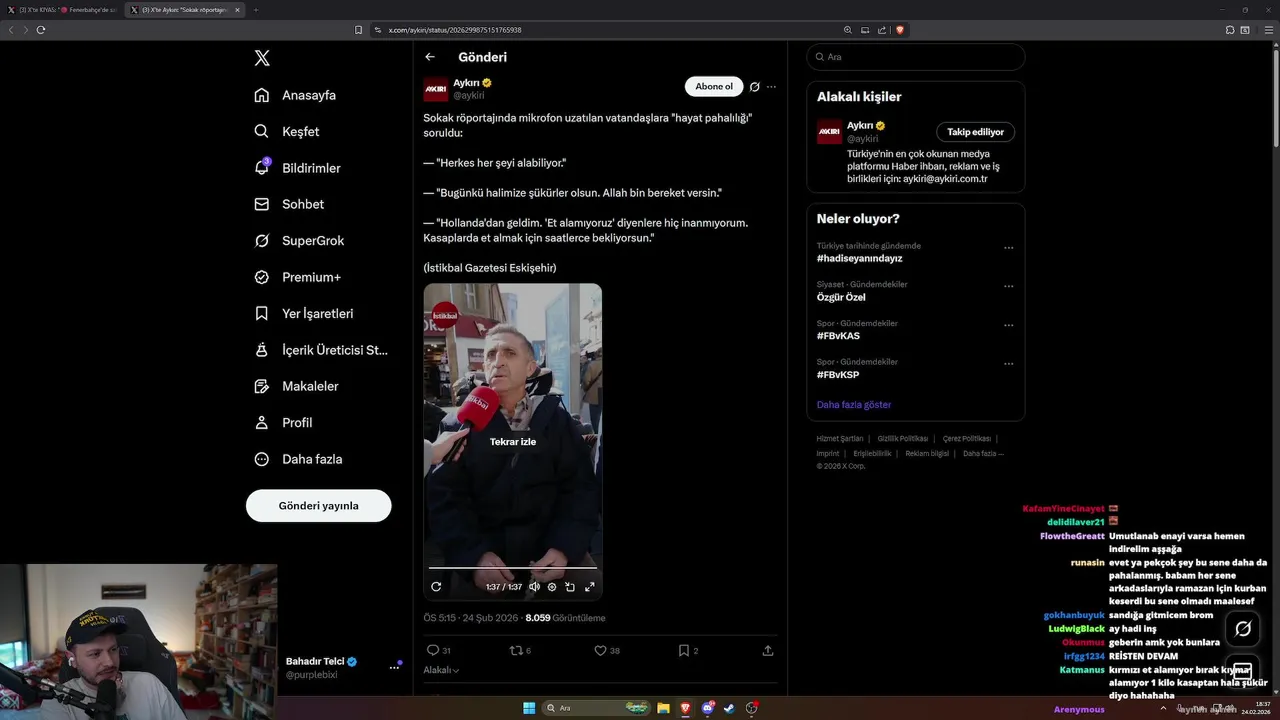1280x720 pixels.
Task: Open Keşfet explore page
Action: 287,131
